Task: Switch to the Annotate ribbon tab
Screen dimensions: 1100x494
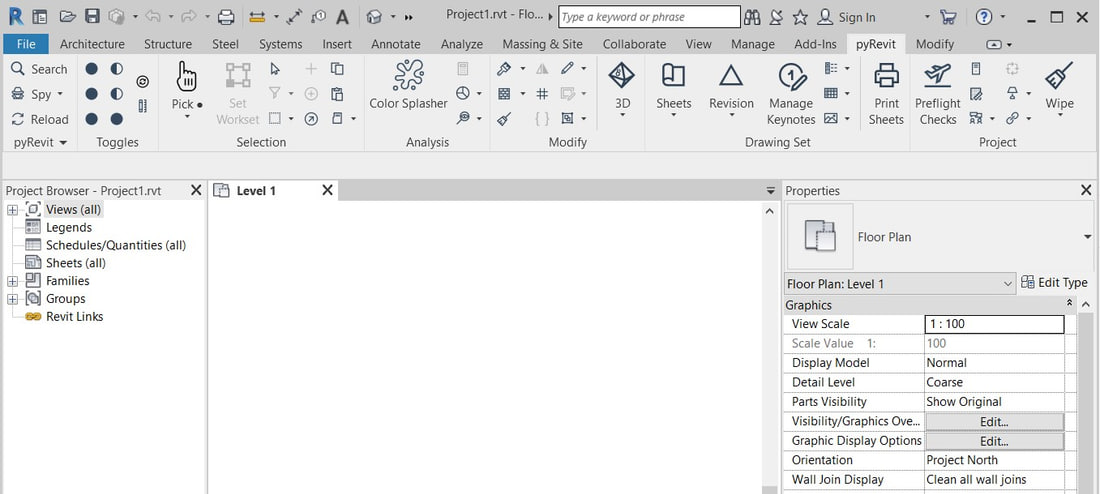Action: click(x=396, y=44)
